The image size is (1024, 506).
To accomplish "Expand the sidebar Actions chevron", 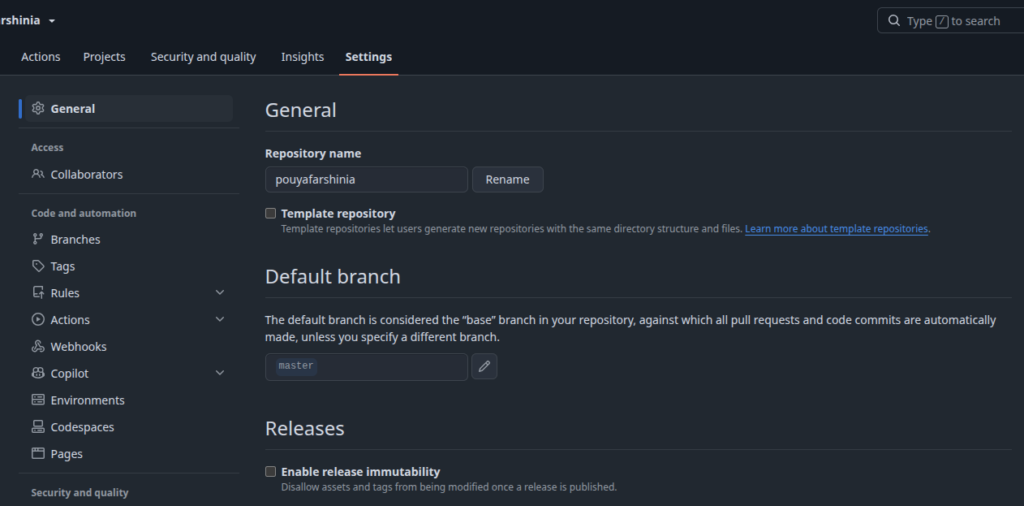I will tap(220, 319).
